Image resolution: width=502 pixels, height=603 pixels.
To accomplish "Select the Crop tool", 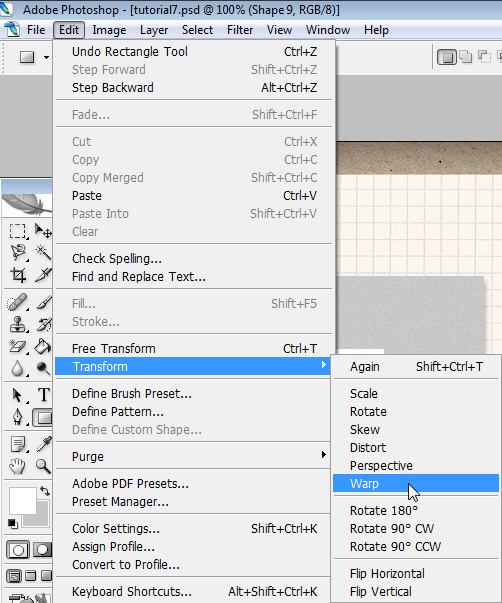I will (18, 275).
